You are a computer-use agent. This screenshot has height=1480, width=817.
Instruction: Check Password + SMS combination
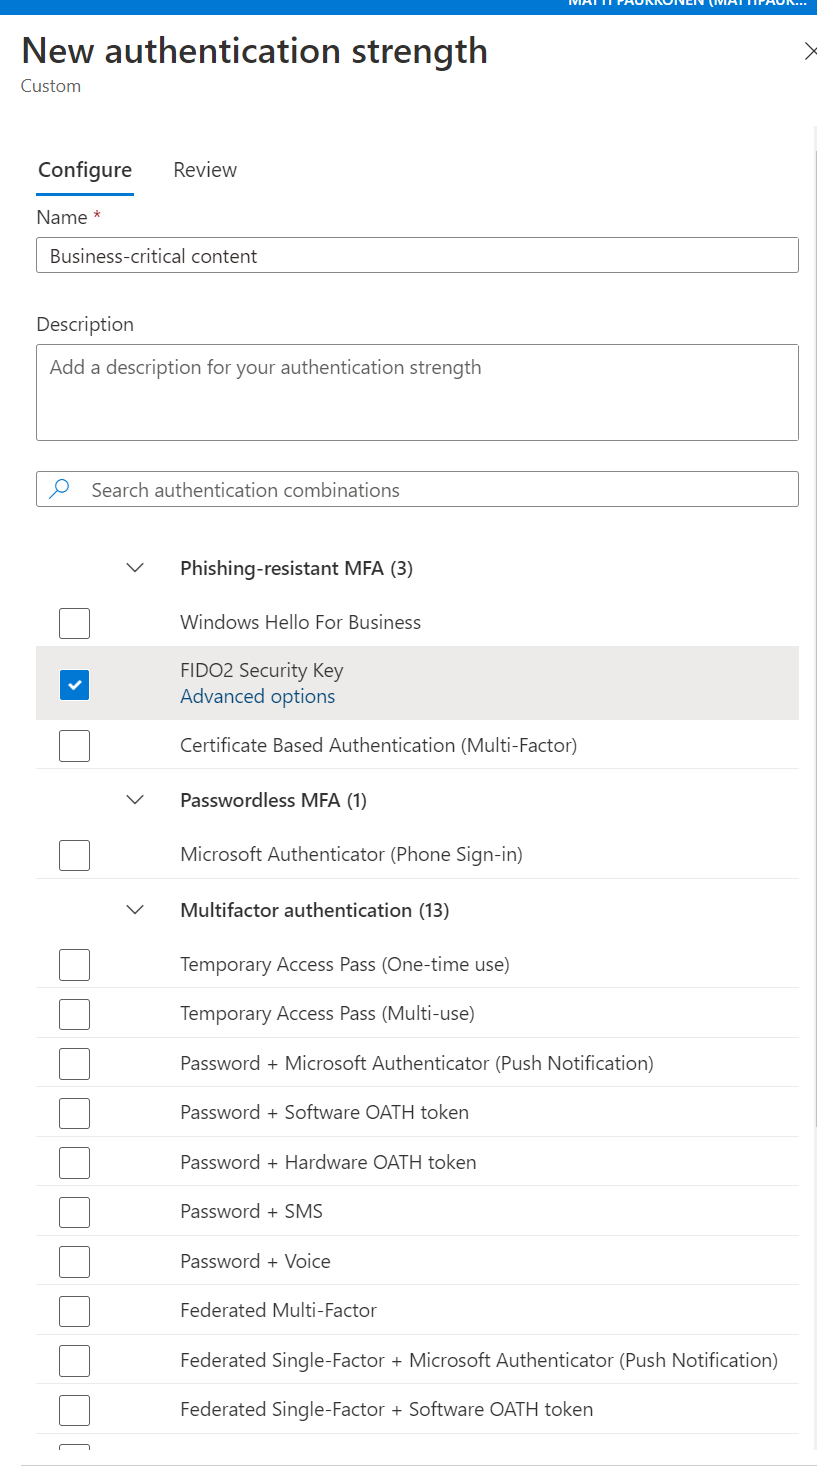pos(74,1212)
